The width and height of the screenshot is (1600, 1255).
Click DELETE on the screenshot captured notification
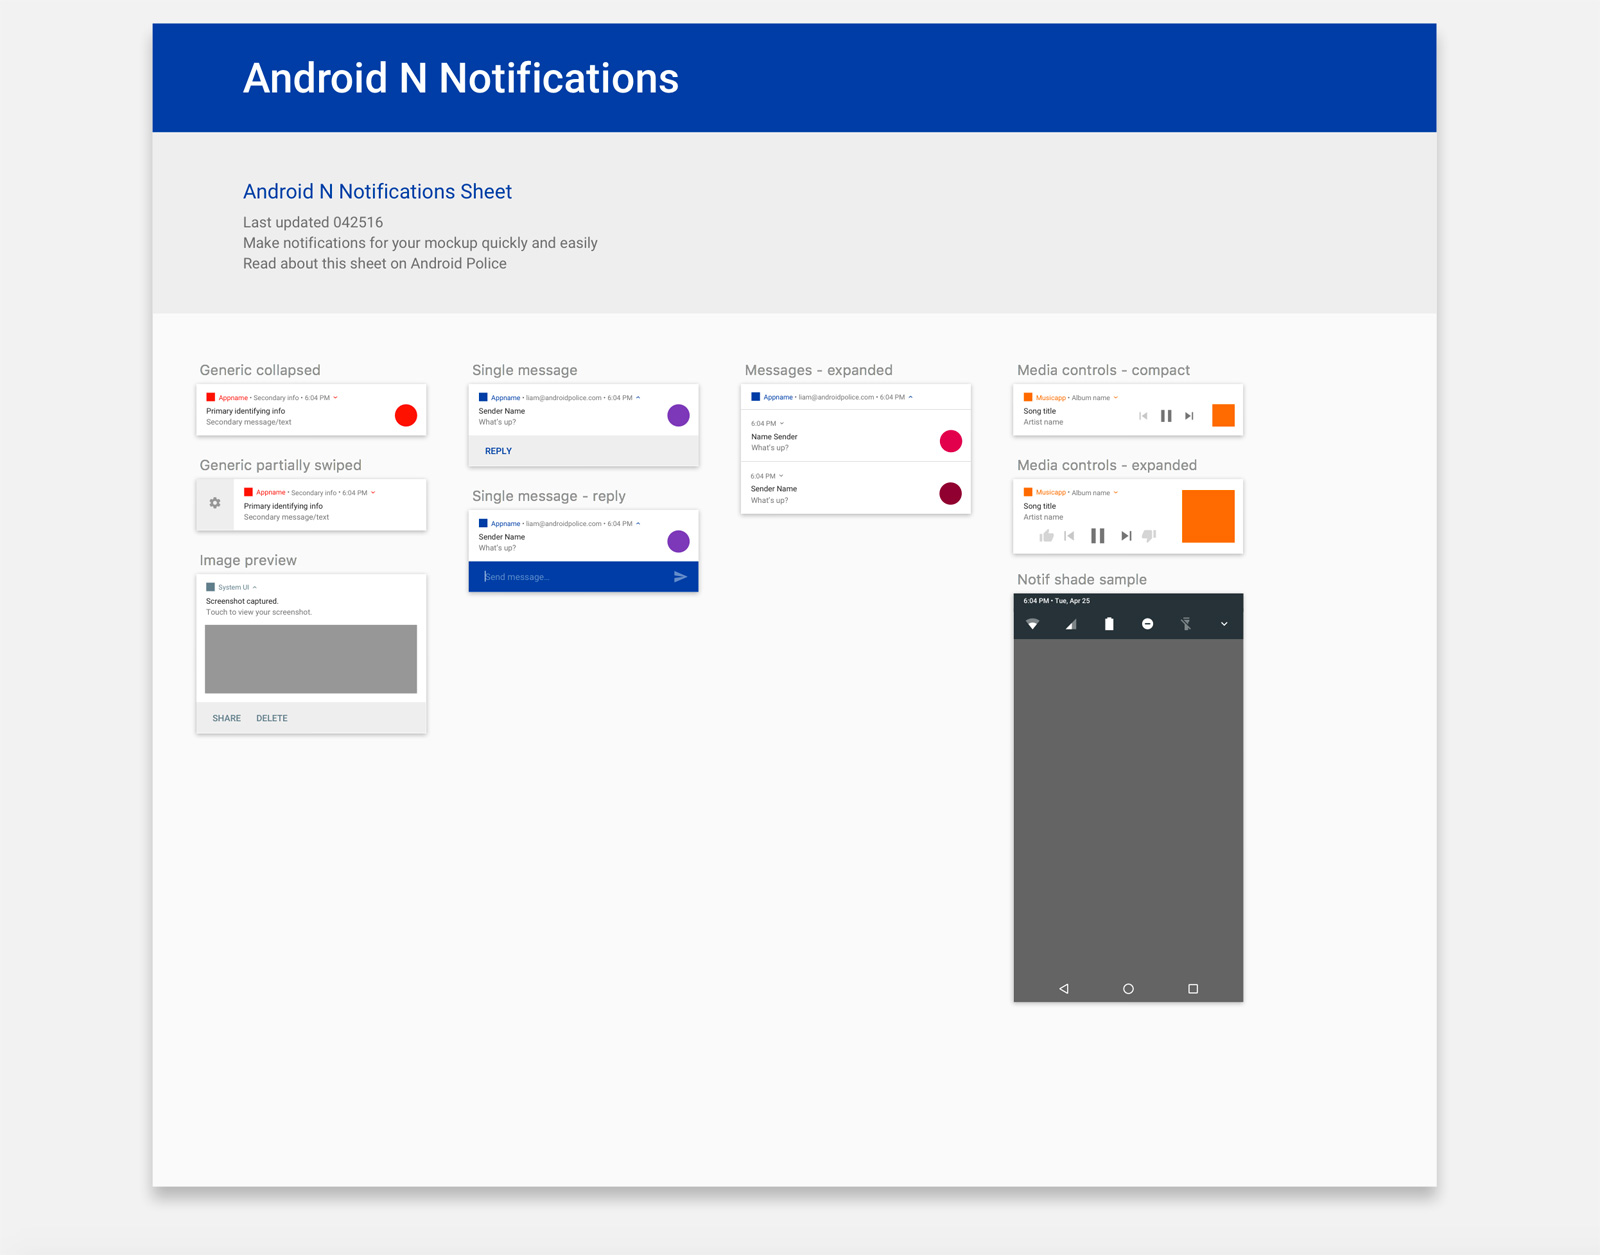coord(272,718)
